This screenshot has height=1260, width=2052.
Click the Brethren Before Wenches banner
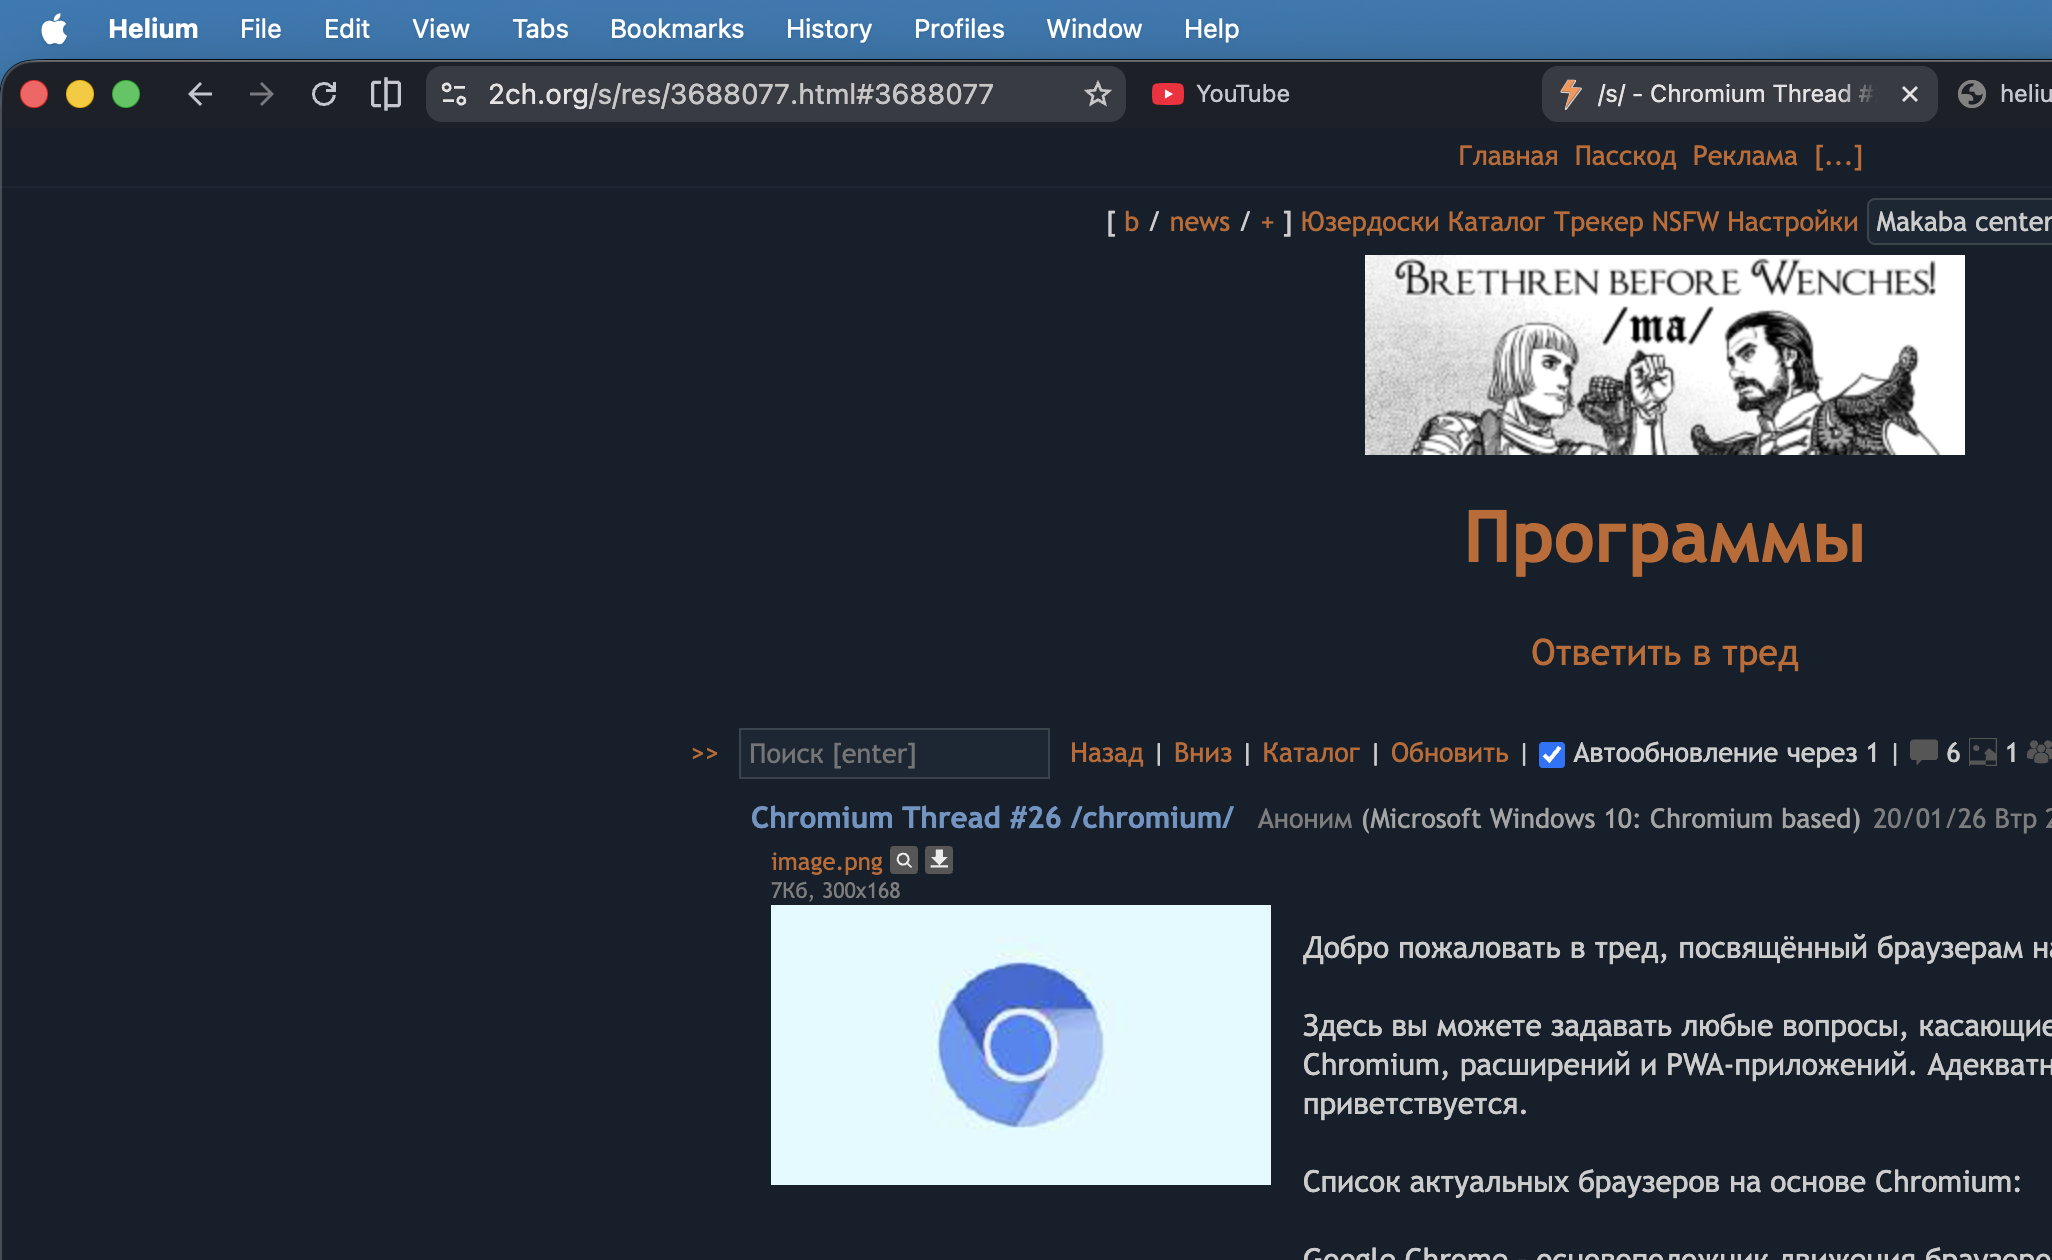tap(1664, 355)
